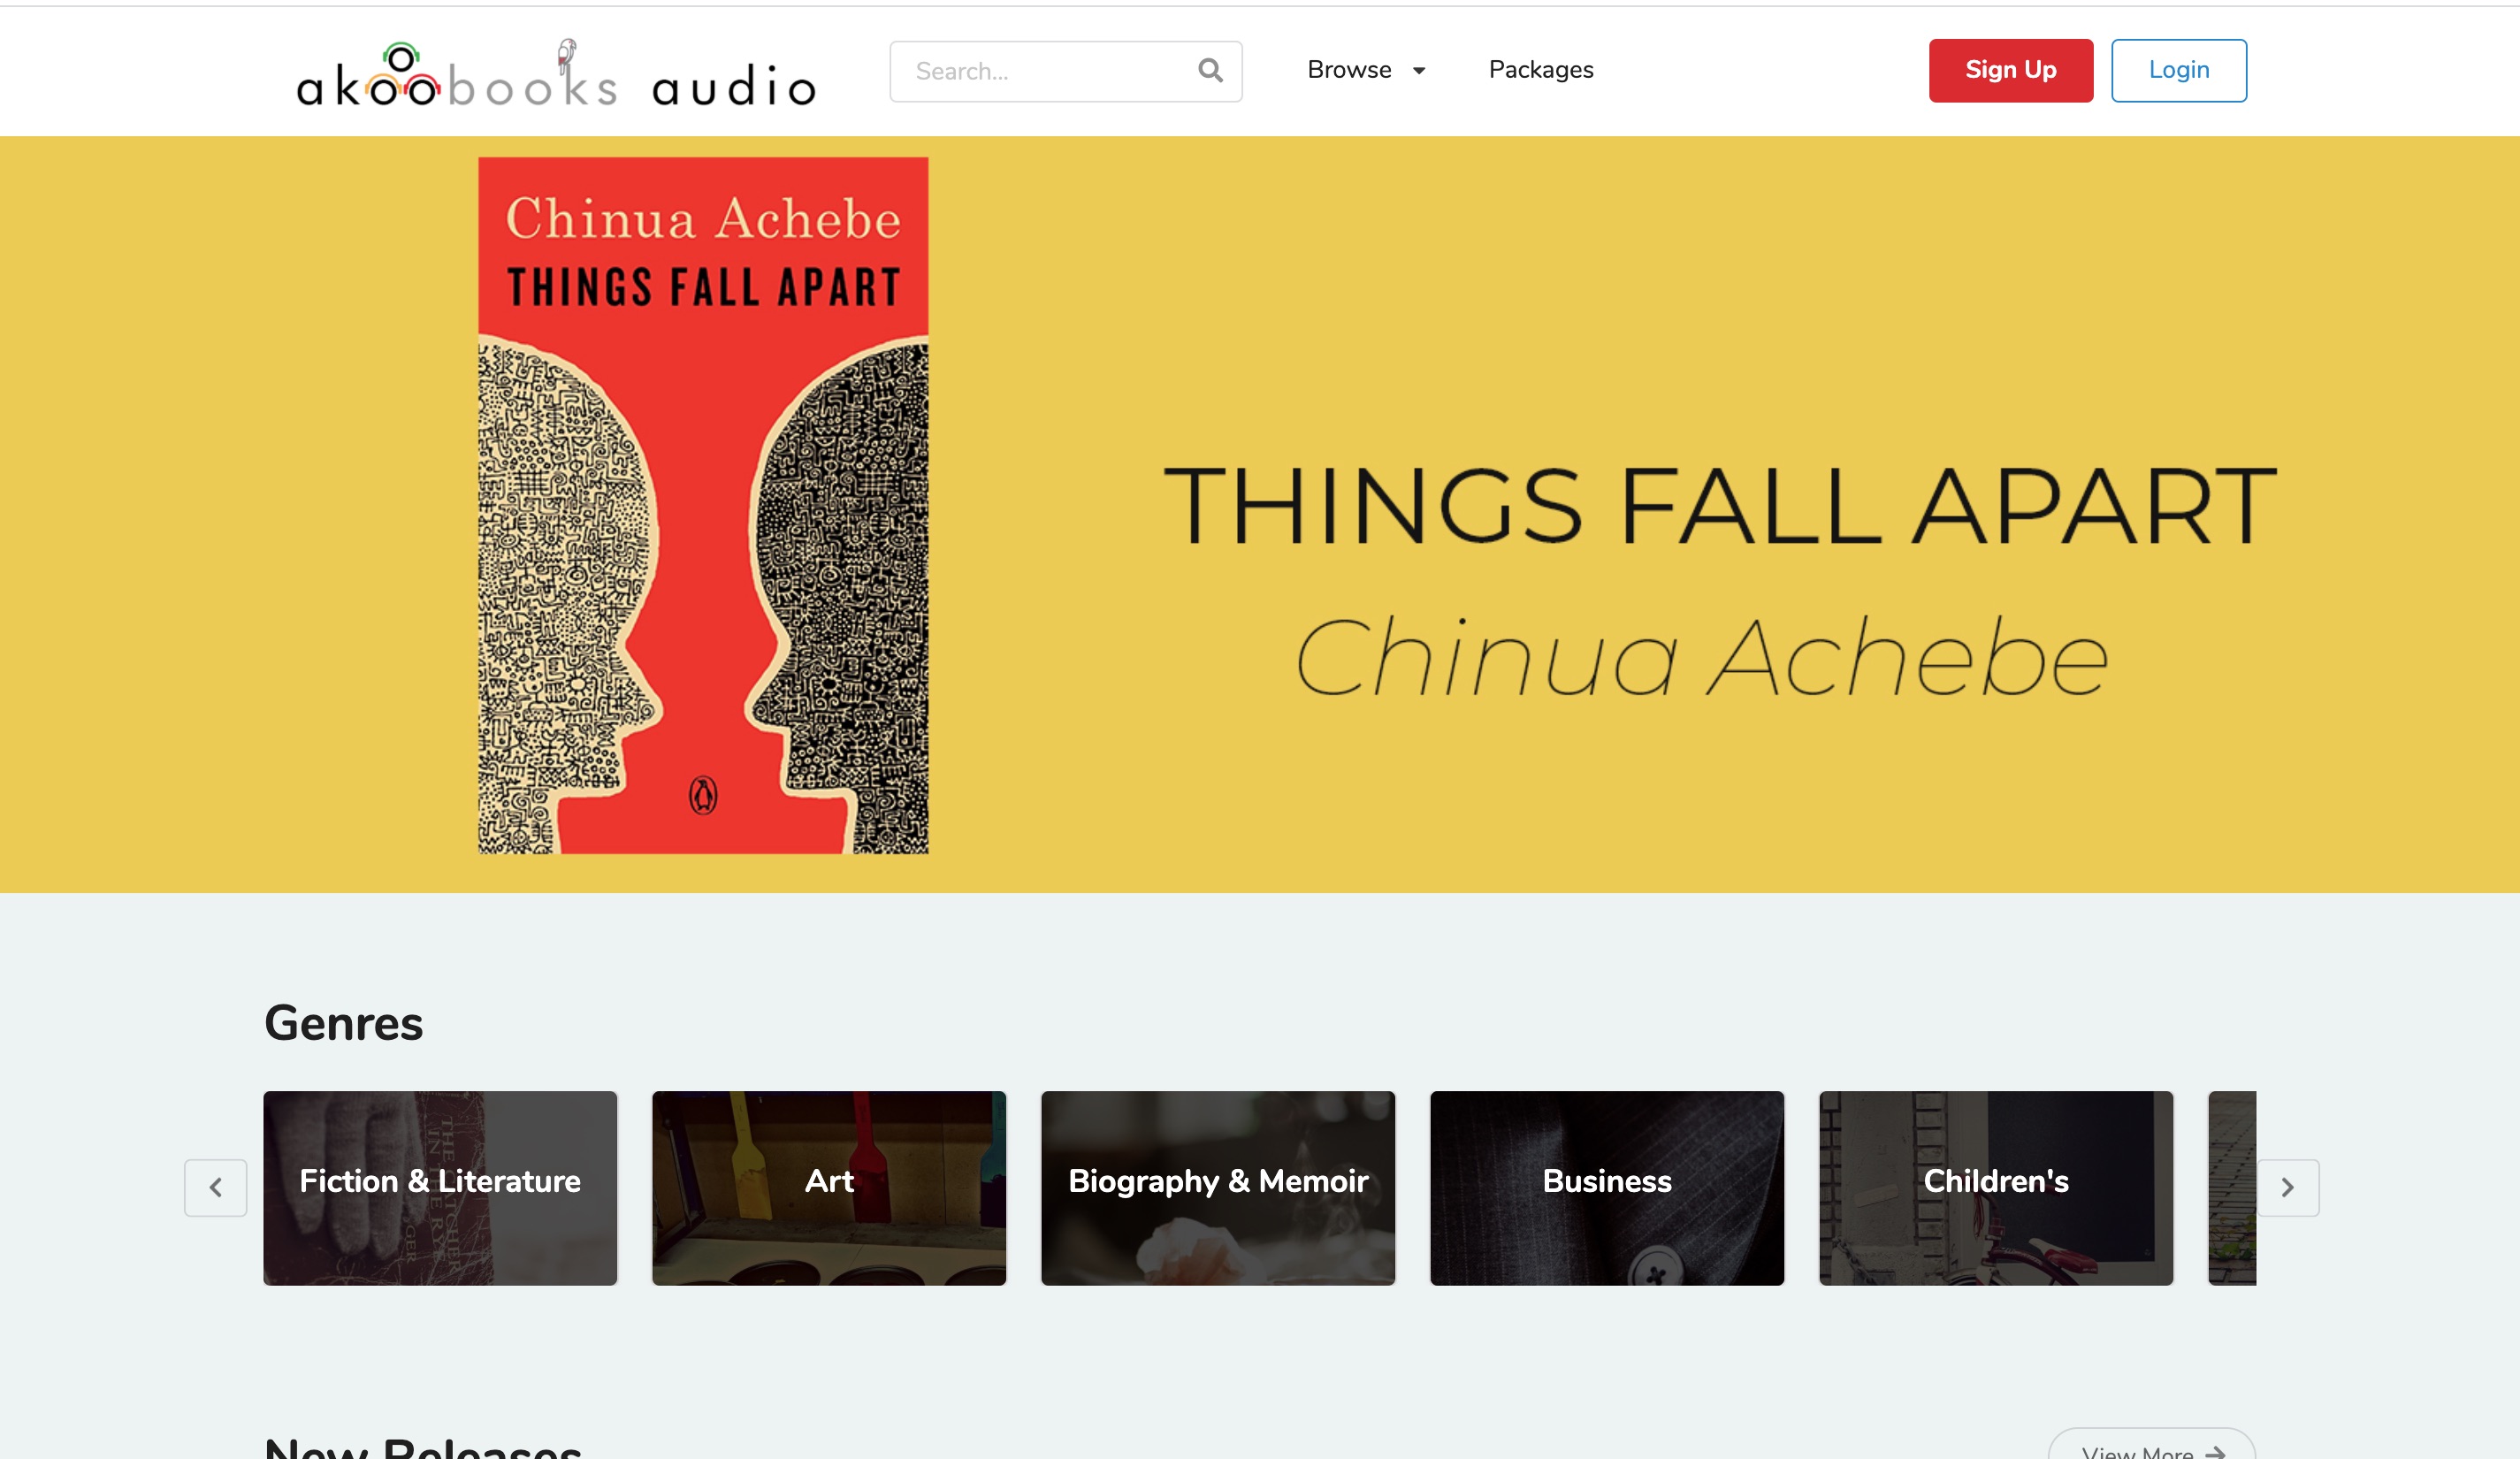
Task: Expand the Browse dropdown arrow
Action: 1418,70
